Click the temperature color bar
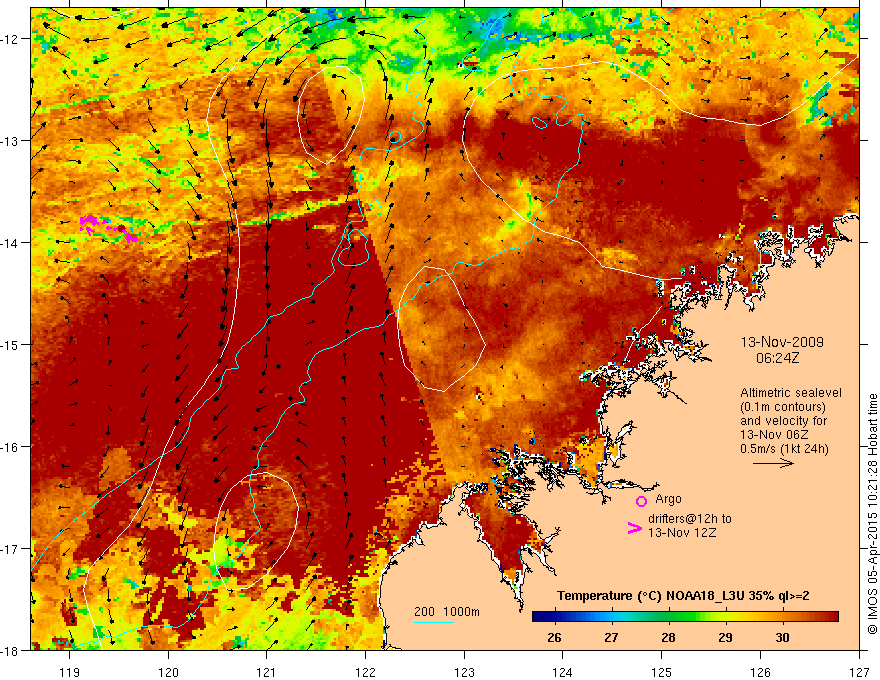 point(685,617)
